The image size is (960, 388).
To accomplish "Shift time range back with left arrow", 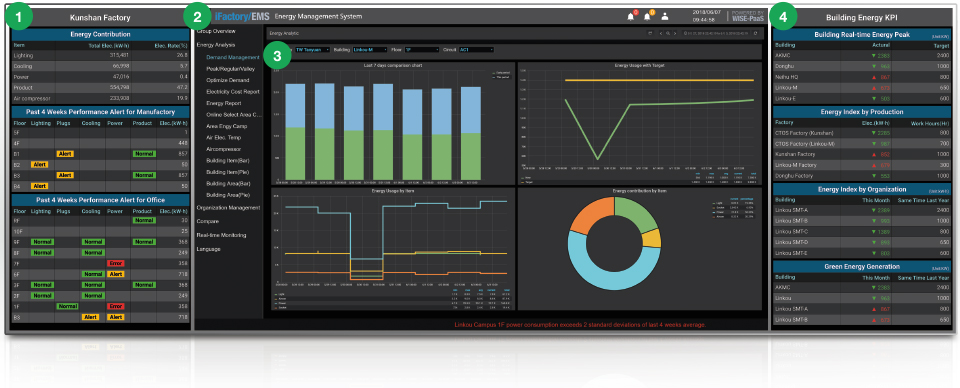I will (x=661, y=33).
